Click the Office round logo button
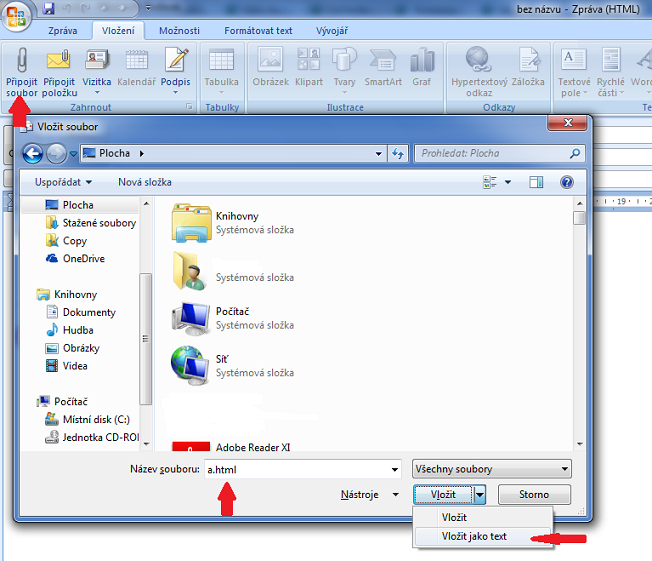652x561 pixels. pyautogui.click(x=16, y=18)
